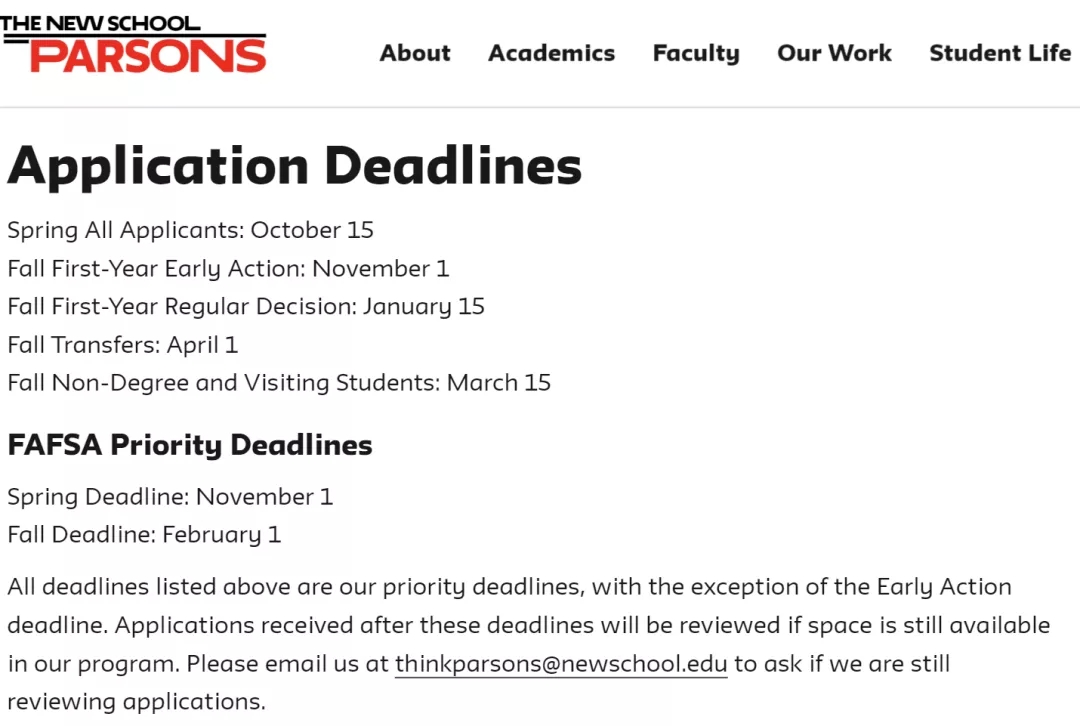The width and height of the screenshot is (1080, 726).
Task: Open the Academics navigation item
Action: tap(551, 53)
